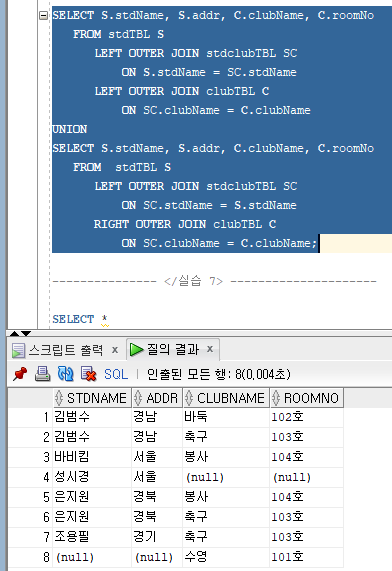Refresh the query result grid
Screen dimensions: 392x571
coord(66,374)
